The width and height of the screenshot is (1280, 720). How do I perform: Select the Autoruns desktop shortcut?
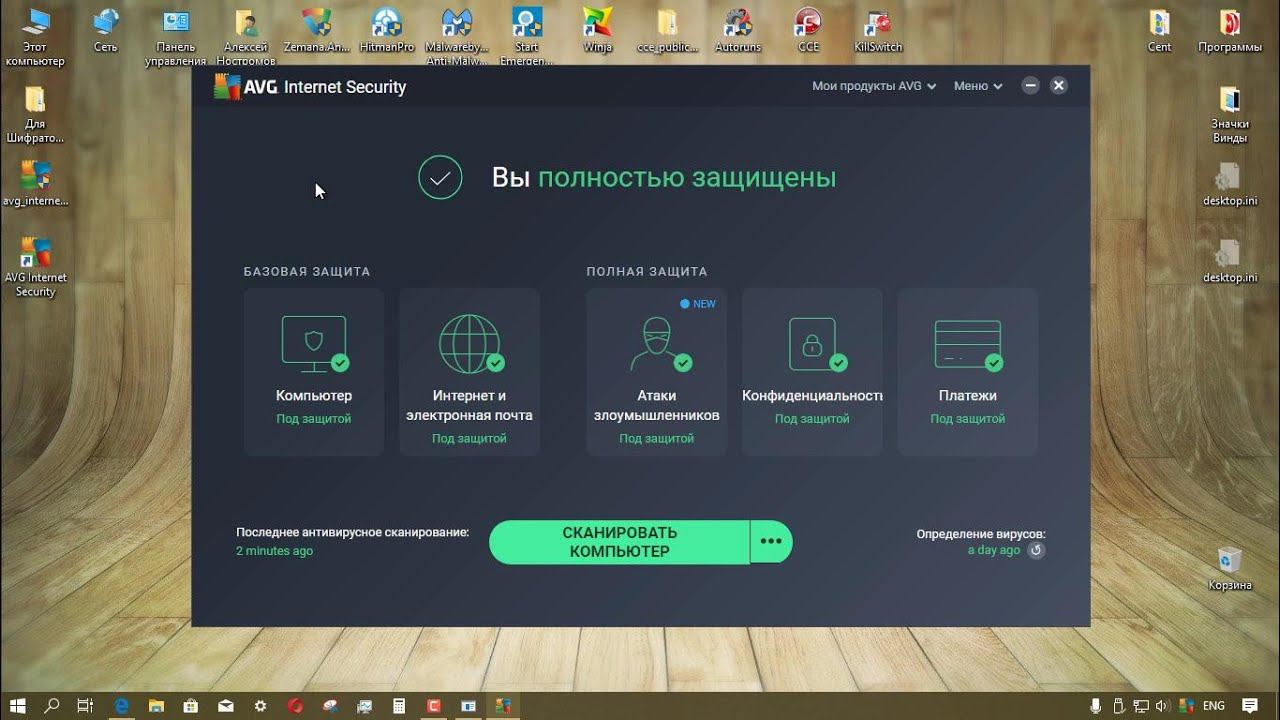point(738,31)
